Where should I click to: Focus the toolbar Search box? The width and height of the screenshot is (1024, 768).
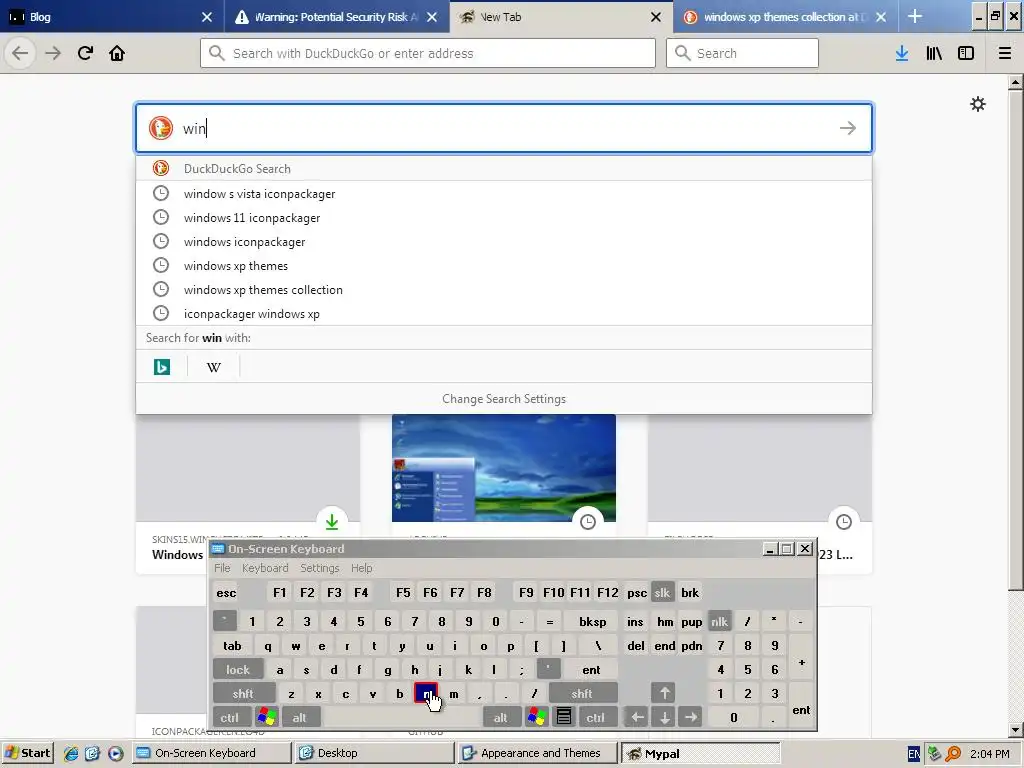742,53
